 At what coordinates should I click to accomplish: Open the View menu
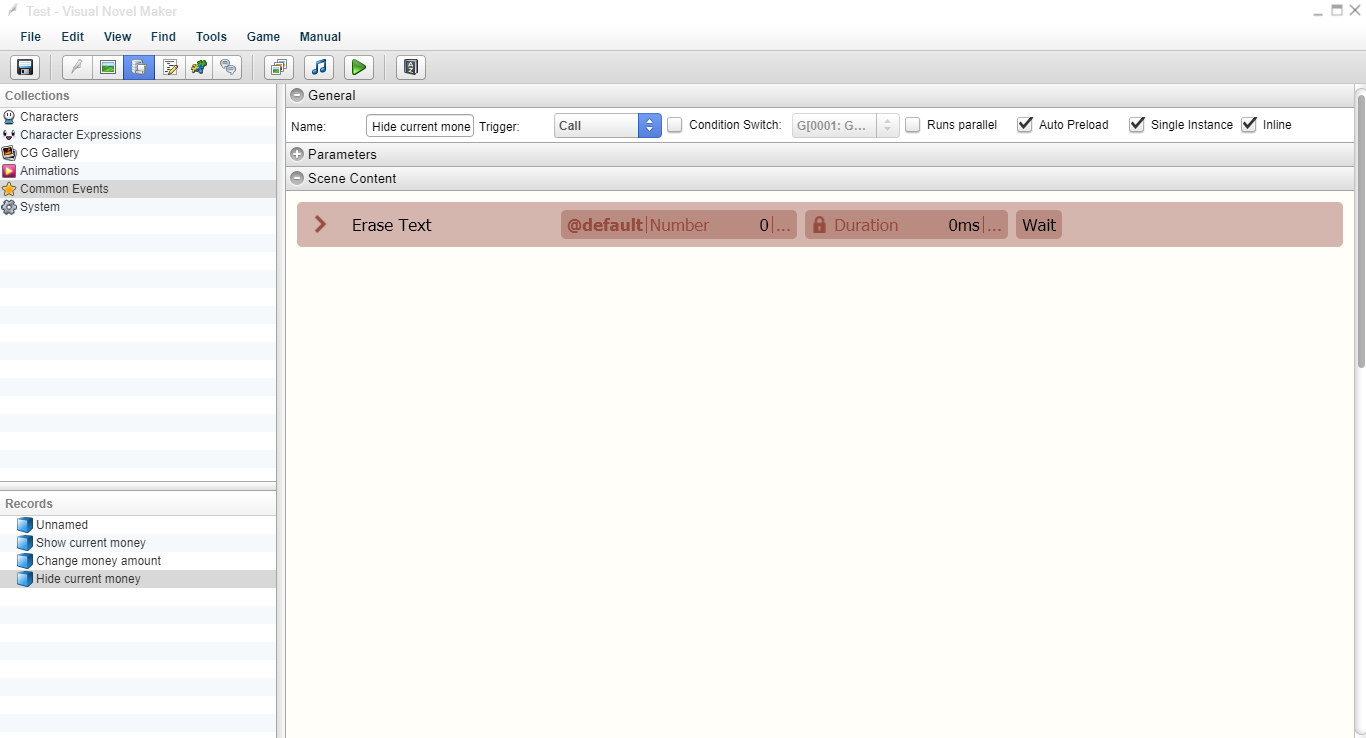tap(118, 37)
